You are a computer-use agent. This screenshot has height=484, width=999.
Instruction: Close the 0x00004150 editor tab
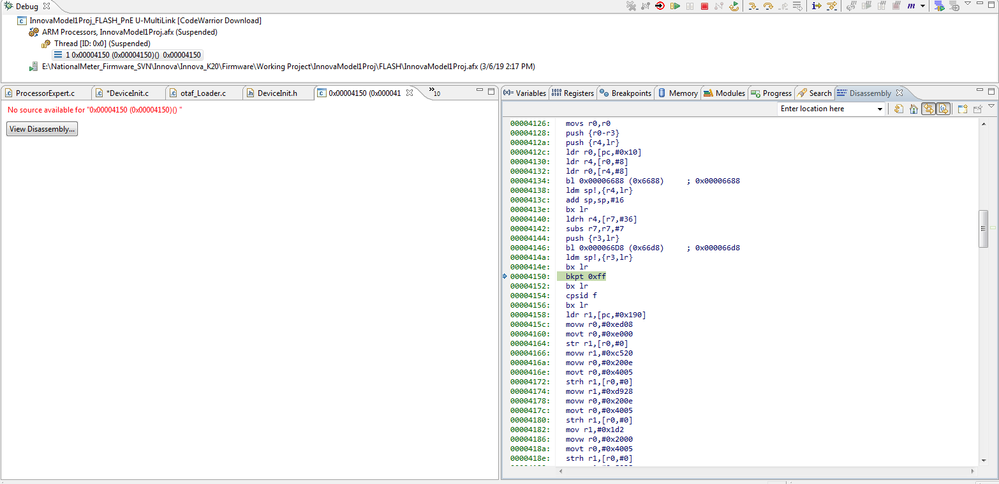410,93
